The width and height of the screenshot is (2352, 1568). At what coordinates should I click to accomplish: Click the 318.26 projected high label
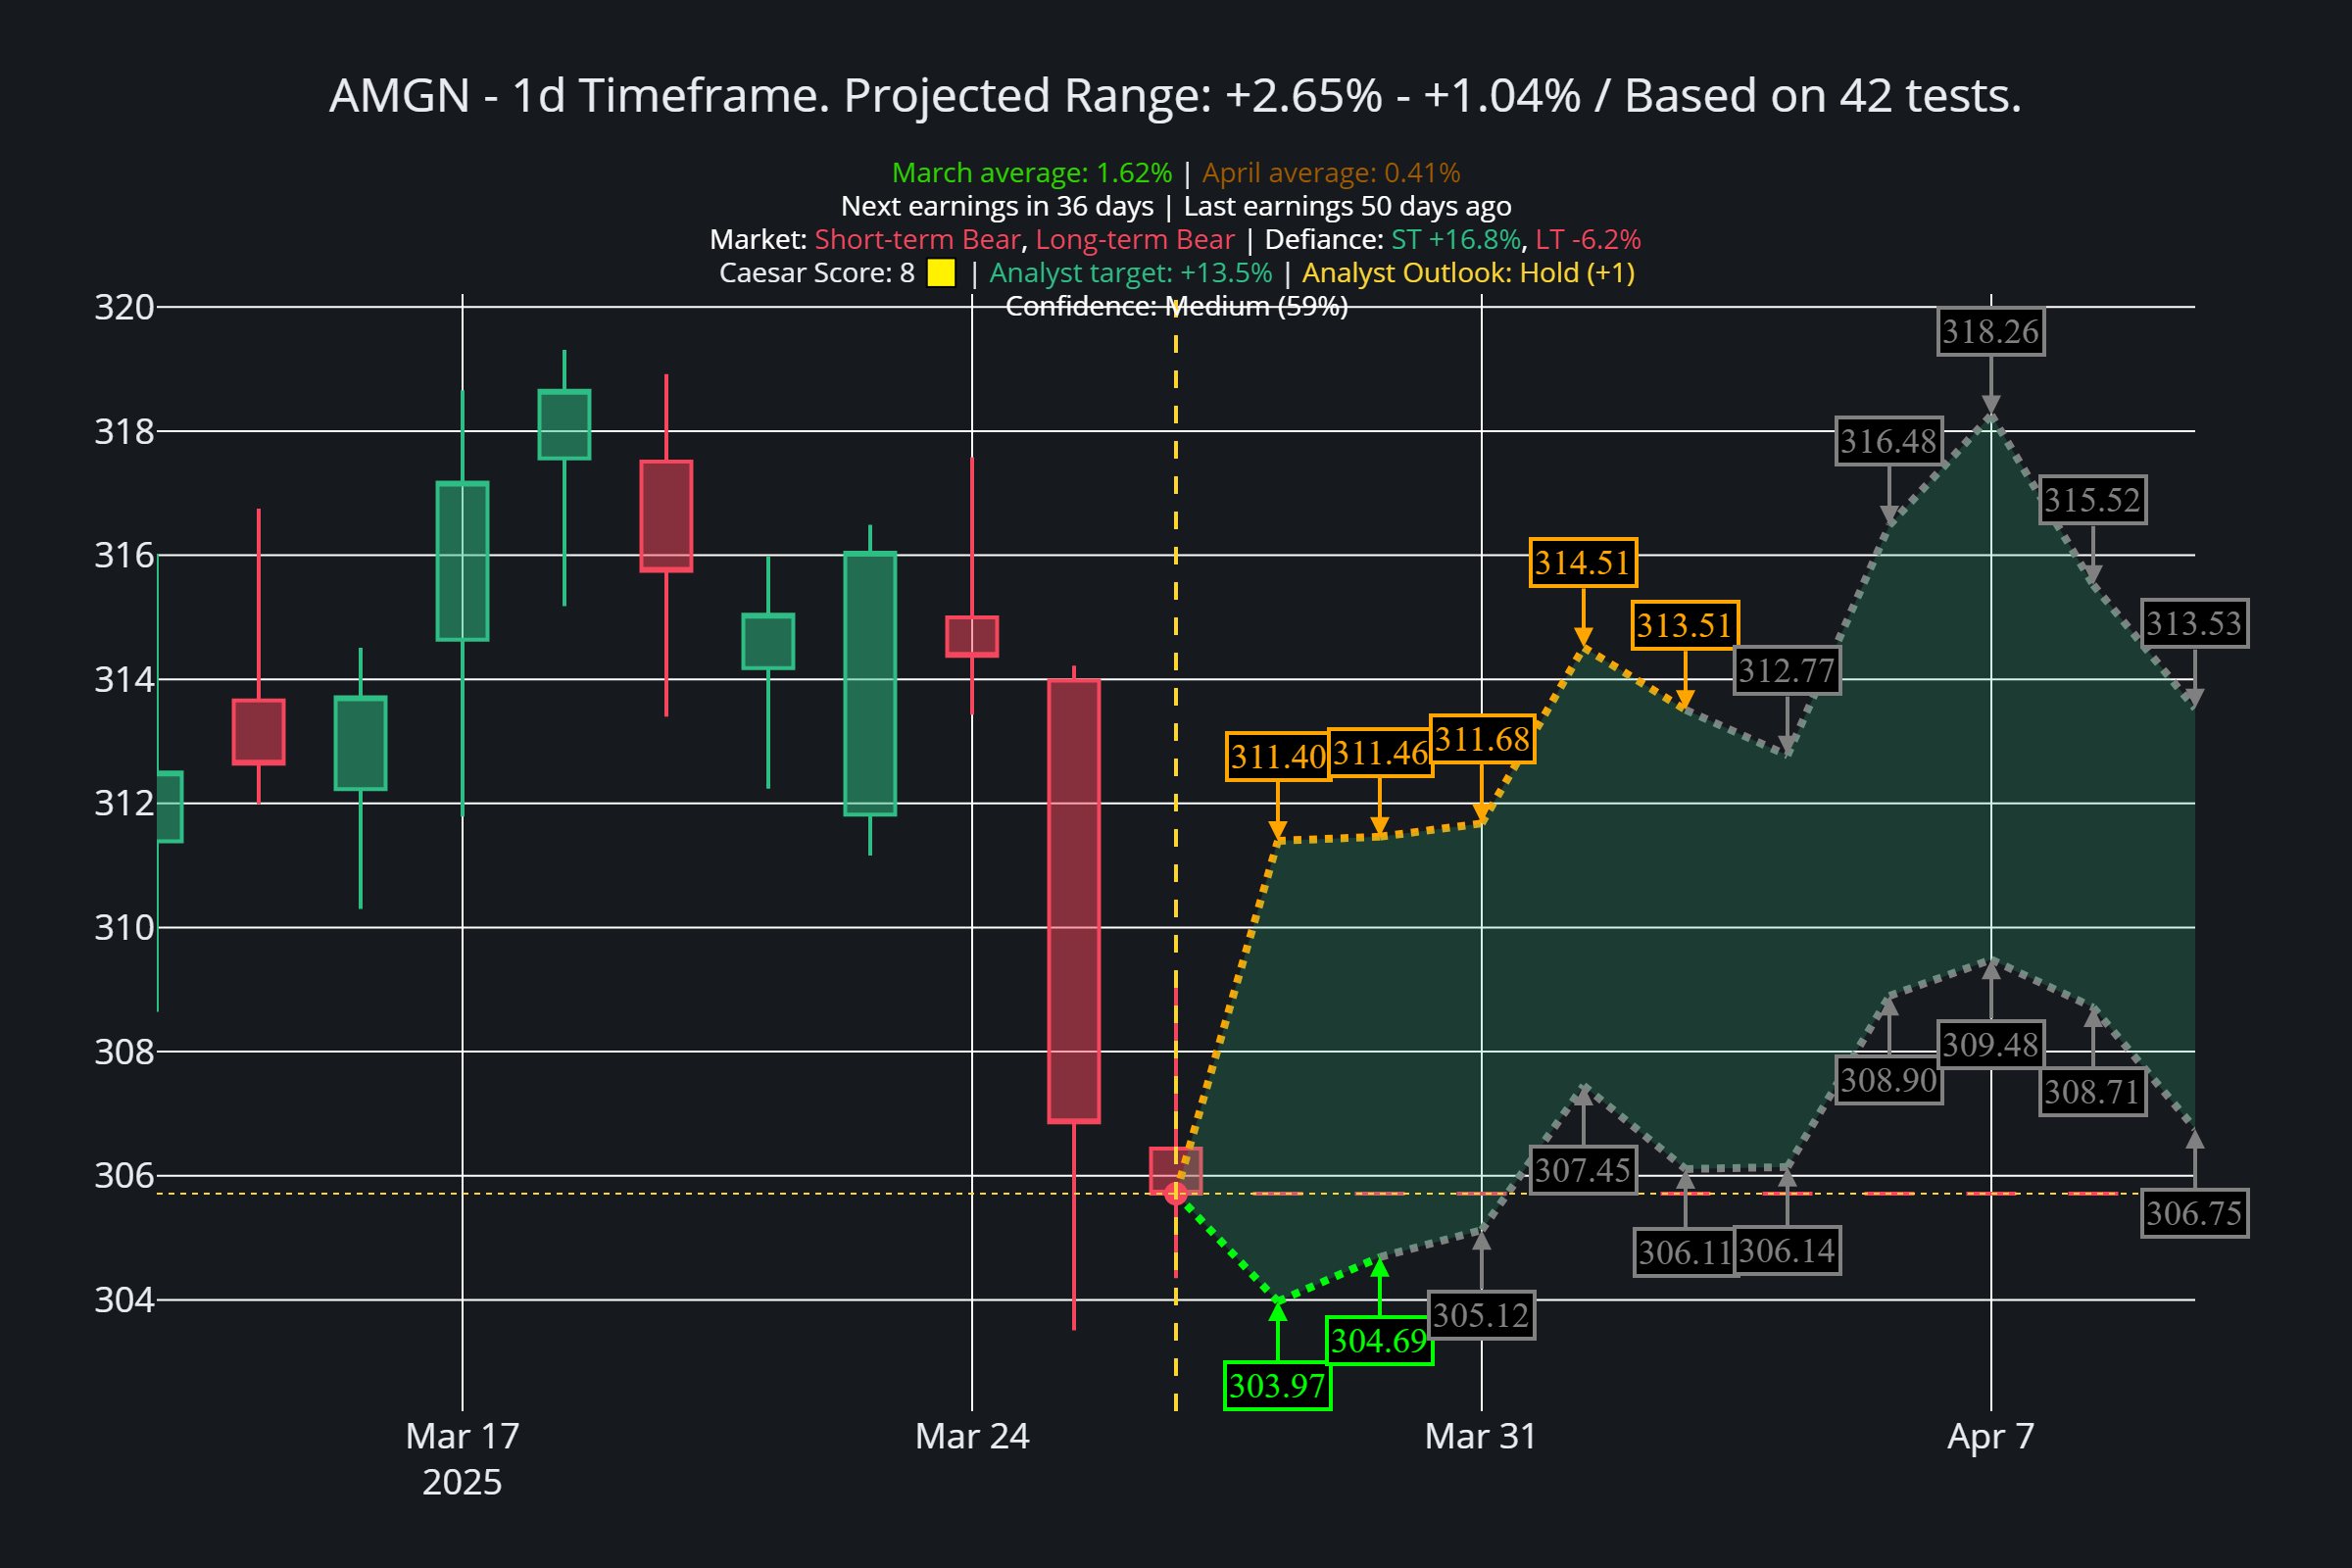pos(1990,332)
